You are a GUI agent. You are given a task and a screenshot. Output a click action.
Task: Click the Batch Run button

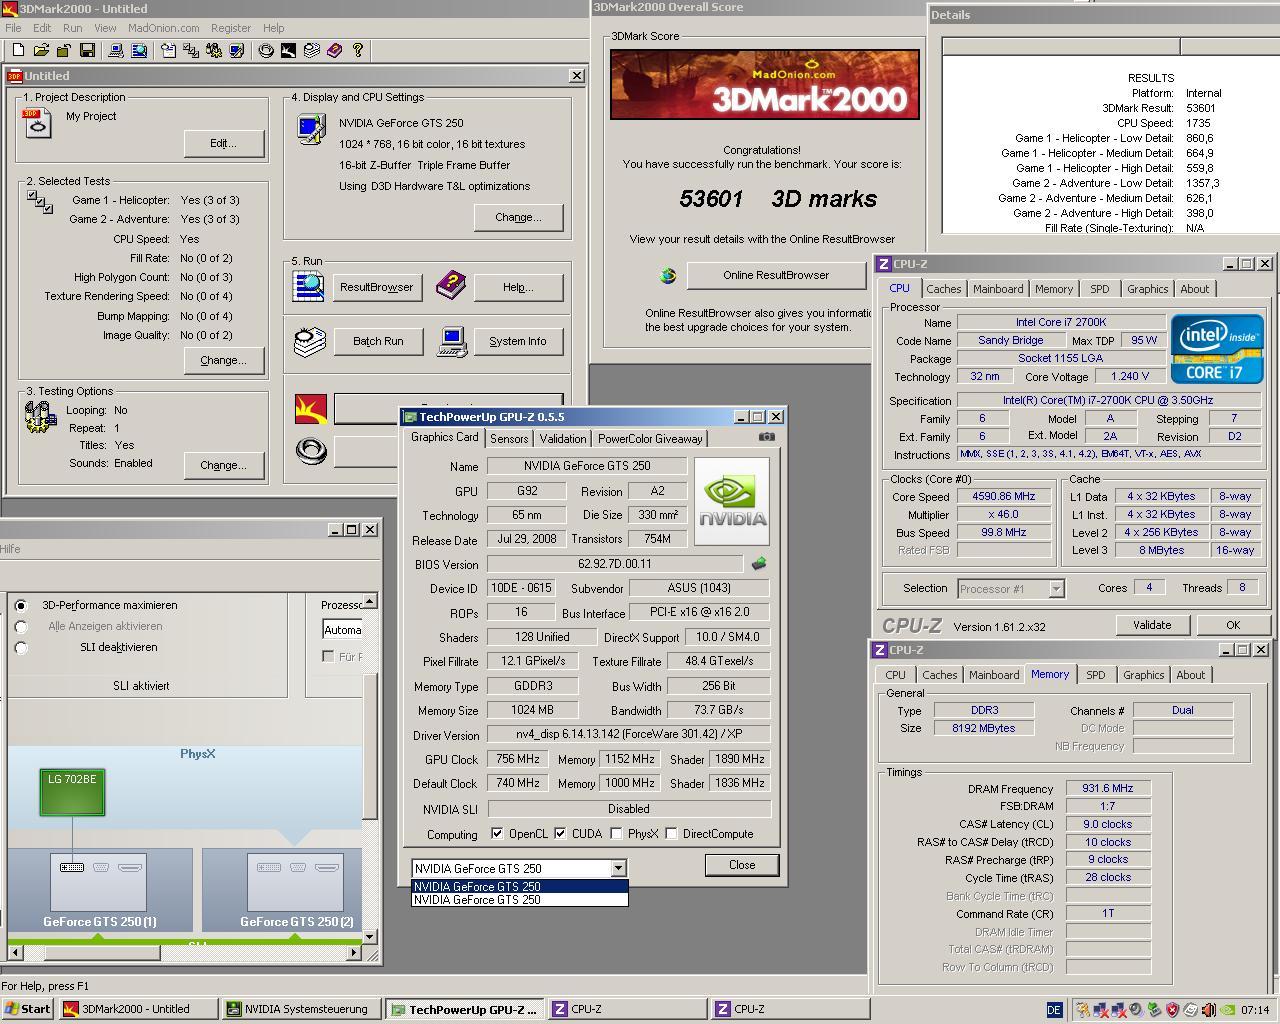pos(378,341)
